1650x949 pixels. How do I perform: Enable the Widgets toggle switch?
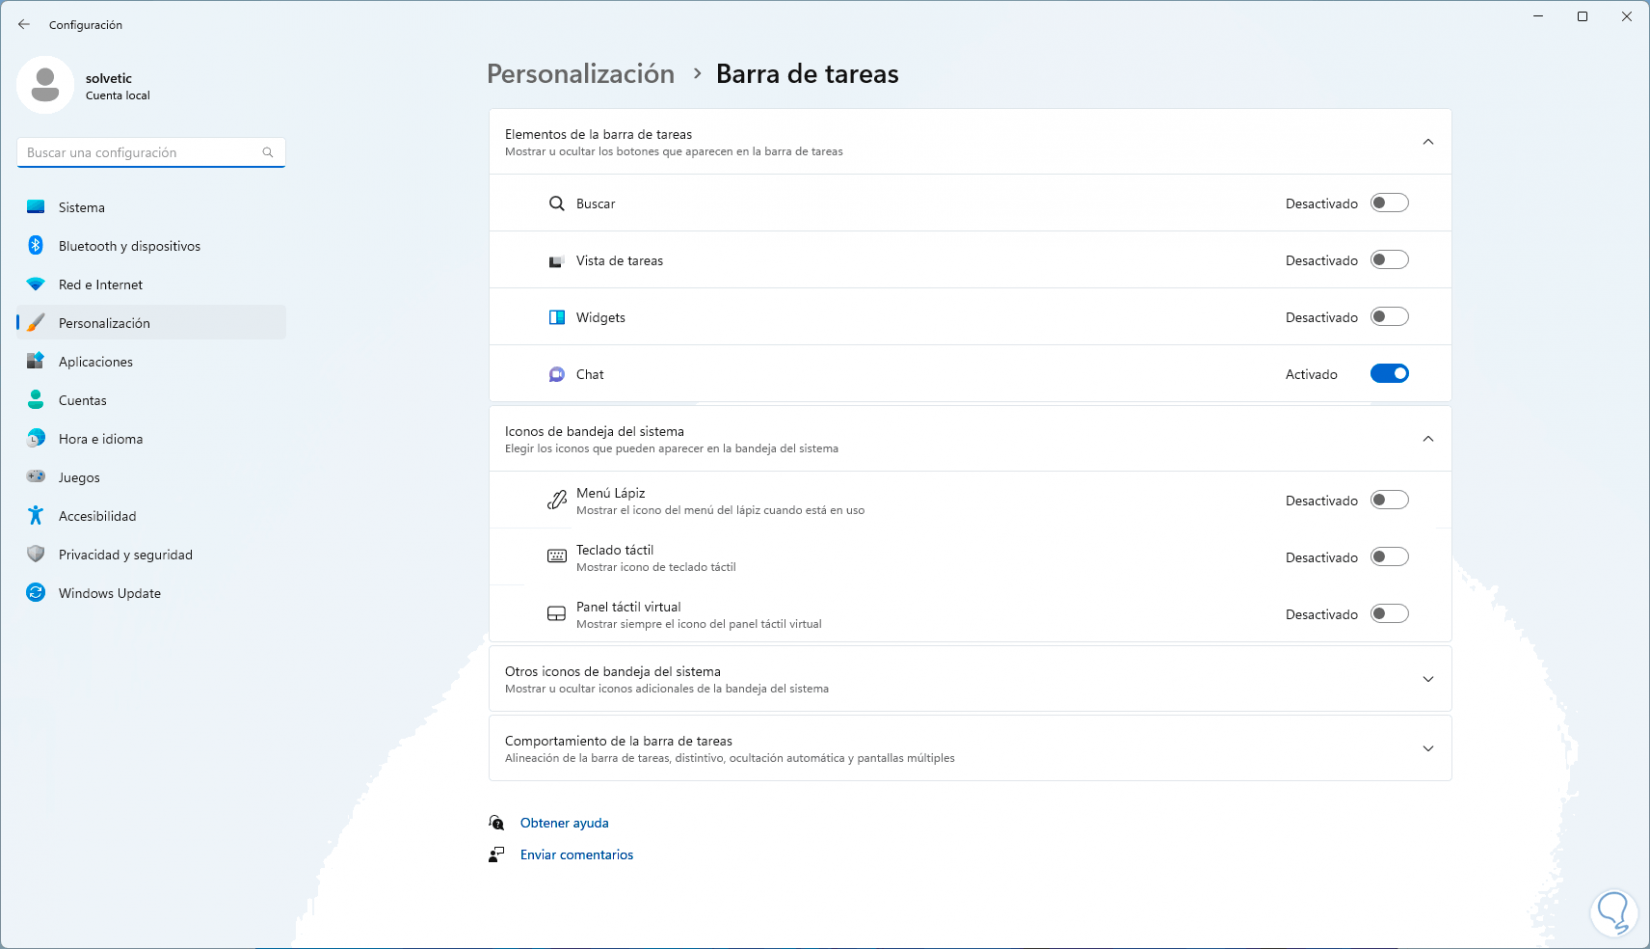point(1389,317)
